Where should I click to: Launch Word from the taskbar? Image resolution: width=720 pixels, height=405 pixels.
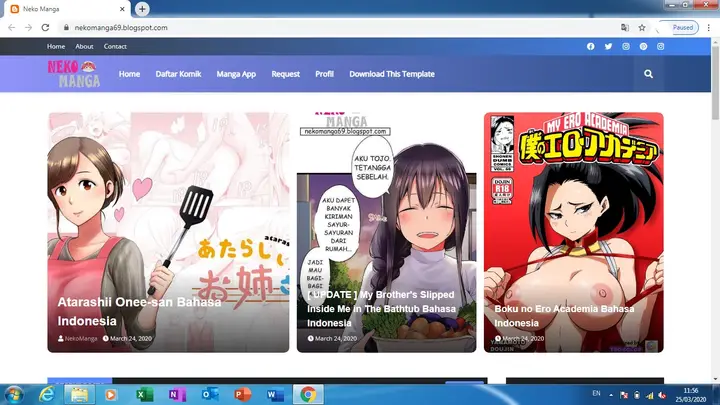click(275, 394)
